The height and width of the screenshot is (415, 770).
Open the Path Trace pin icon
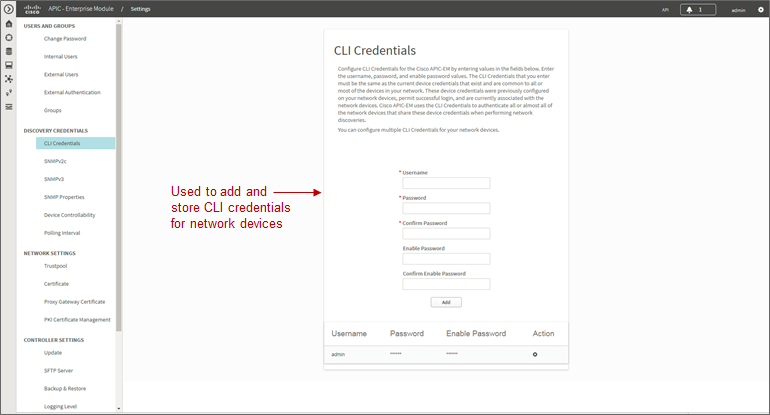(x=8, y=92)
